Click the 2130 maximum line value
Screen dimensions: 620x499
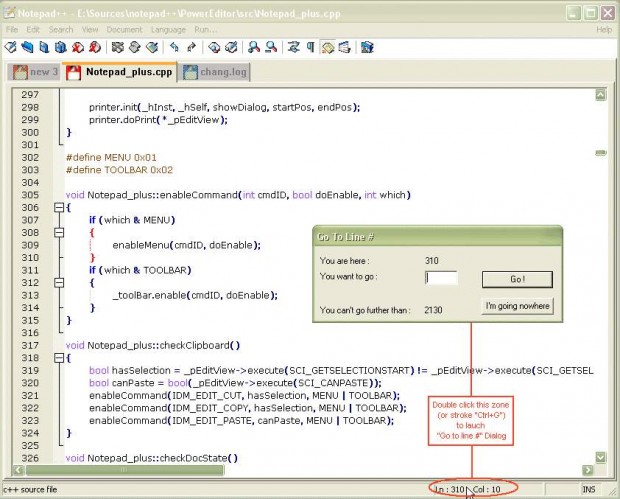click(433, 310)
